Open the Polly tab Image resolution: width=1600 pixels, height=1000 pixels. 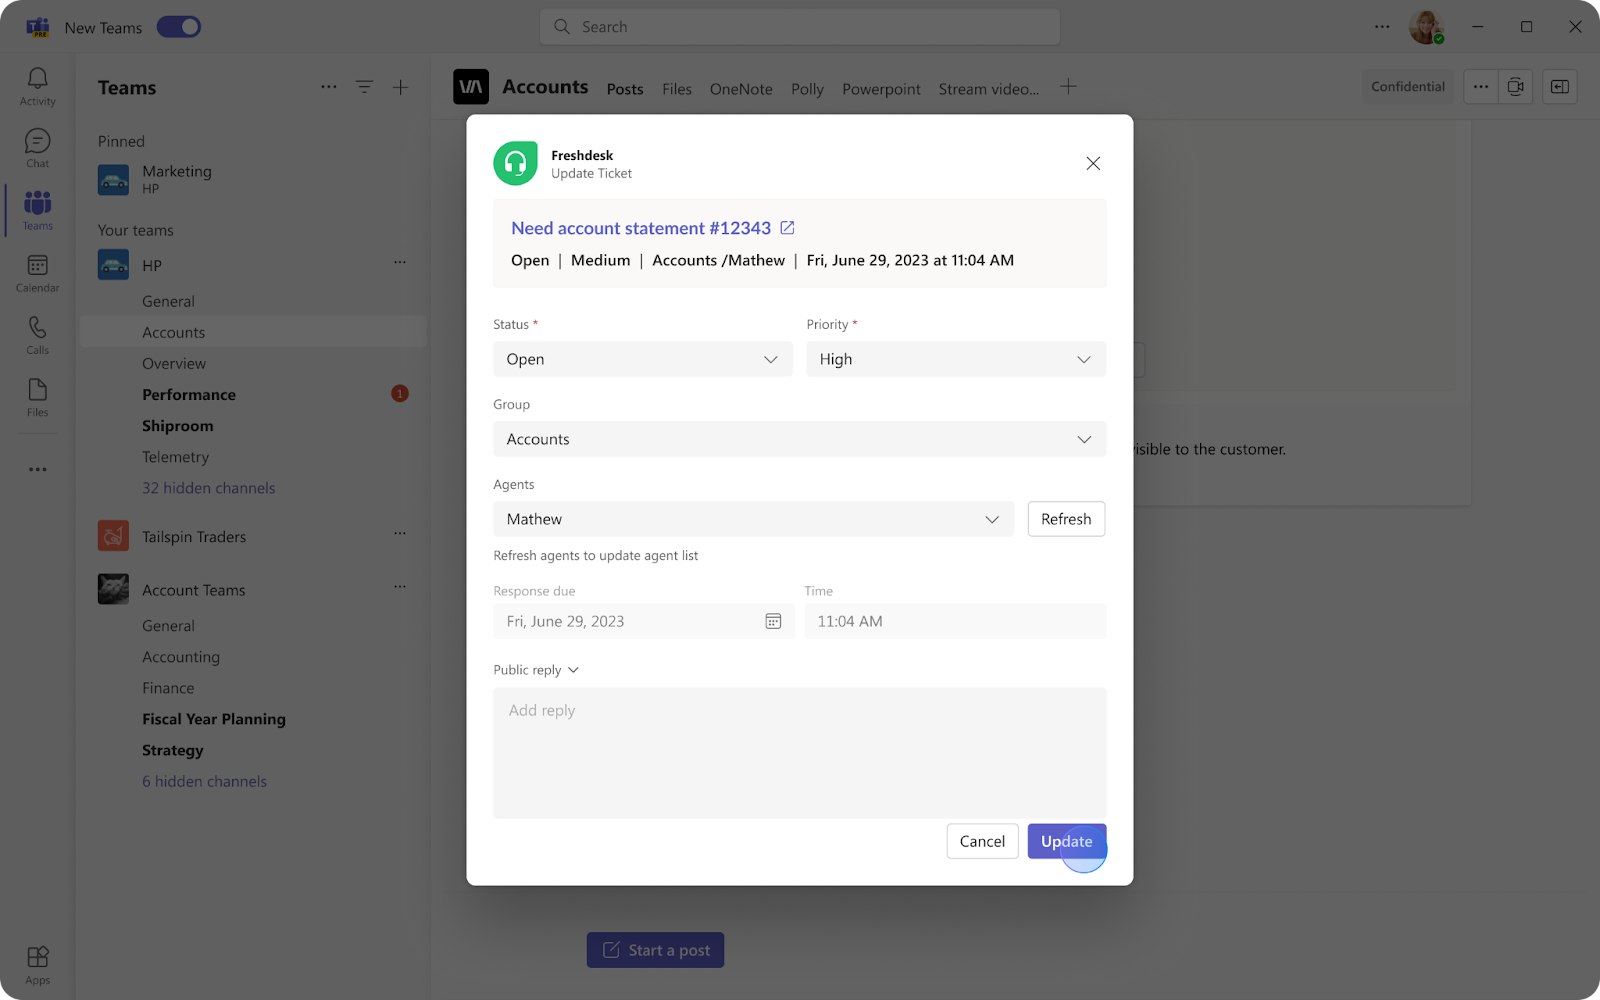coord(807,89)
